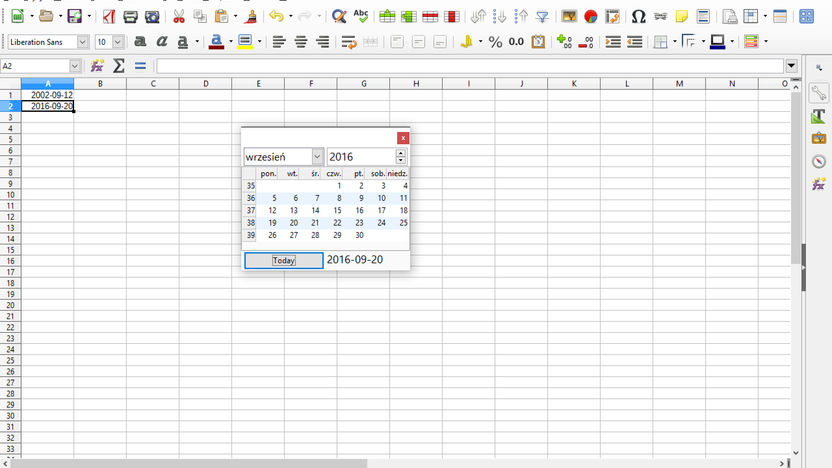Open the sidebar Properties deck
832x468 pixels.
pos(819,93)
